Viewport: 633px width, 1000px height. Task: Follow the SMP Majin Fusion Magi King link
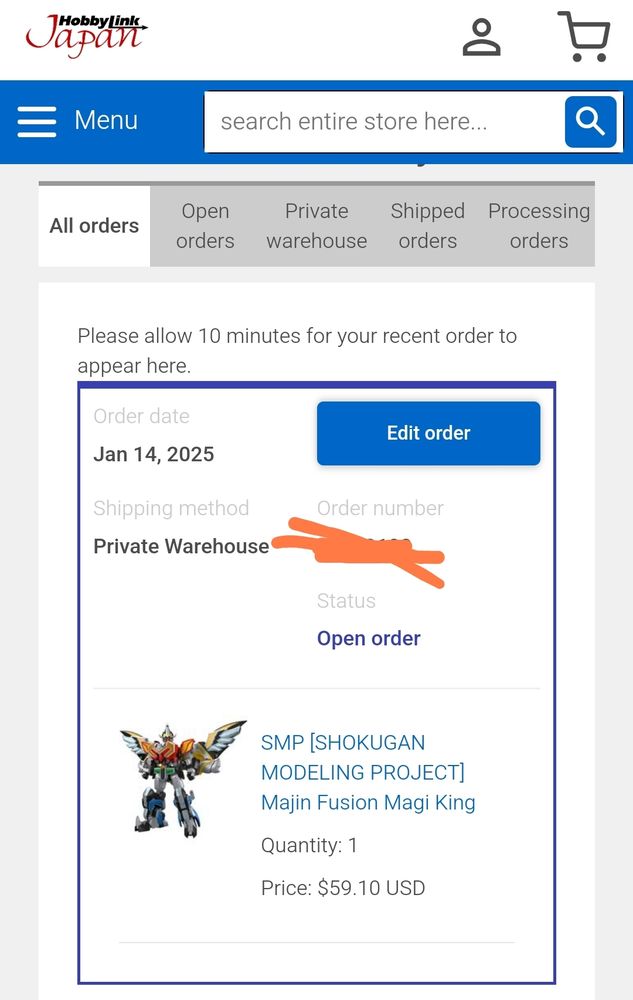click(368, 772)
